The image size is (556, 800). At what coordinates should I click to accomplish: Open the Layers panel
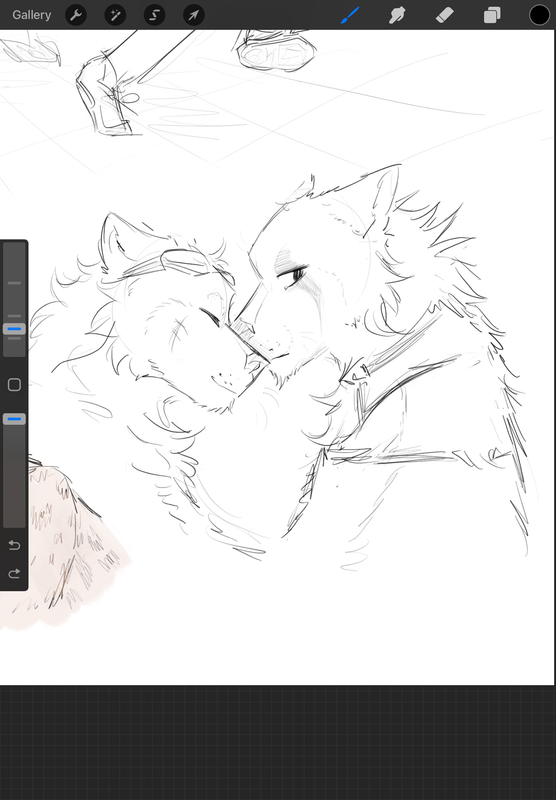point(492,15)
